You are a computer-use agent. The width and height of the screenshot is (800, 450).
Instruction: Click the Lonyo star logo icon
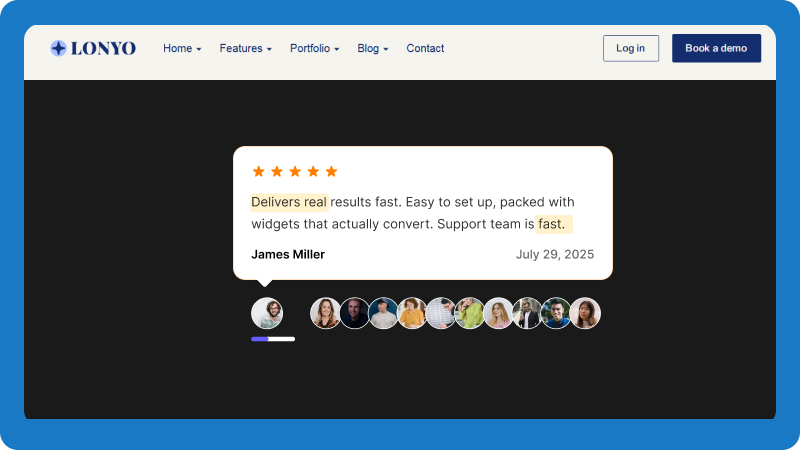59,48
